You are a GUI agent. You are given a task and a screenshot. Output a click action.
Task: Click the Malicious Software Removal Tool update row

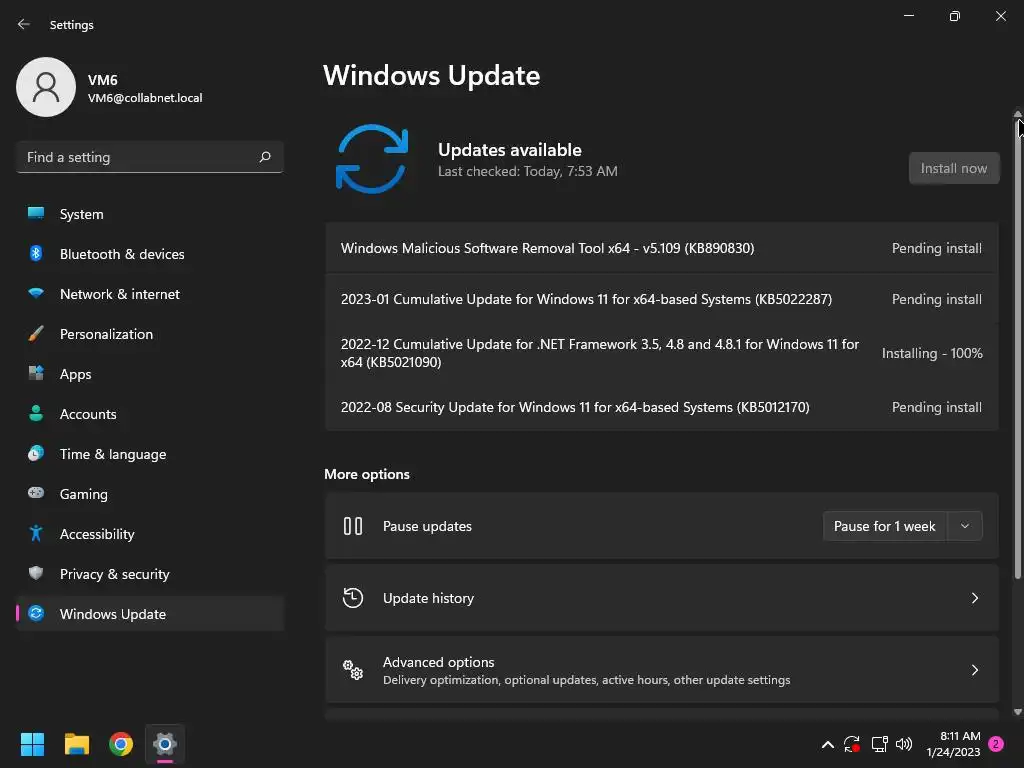(662, 248)
